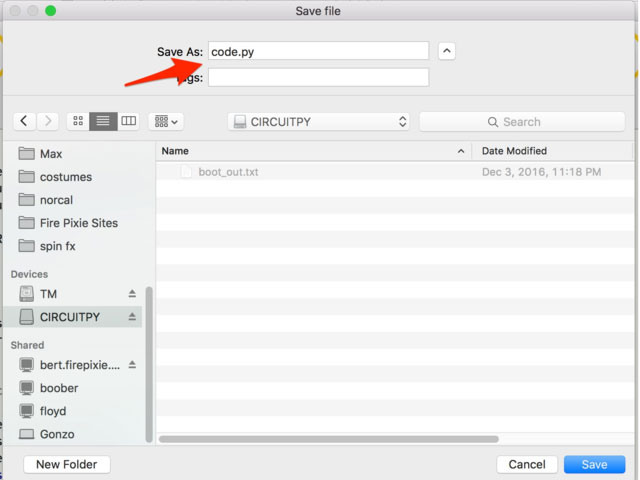Screen dimensions: 640x480
Task: Sort files by Name column
Action: click(x=310, y=151)
